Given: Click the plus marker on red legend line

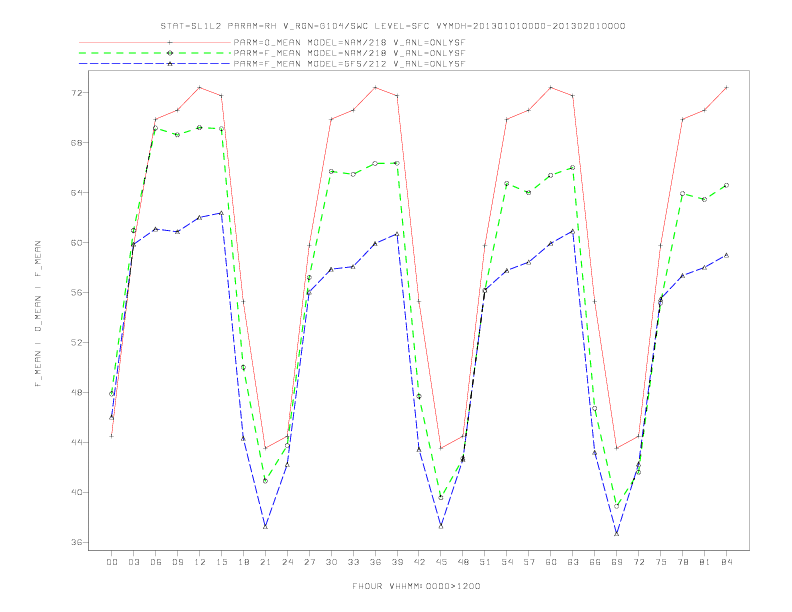Looking at the screenshot, I should (x=170, y=42).
